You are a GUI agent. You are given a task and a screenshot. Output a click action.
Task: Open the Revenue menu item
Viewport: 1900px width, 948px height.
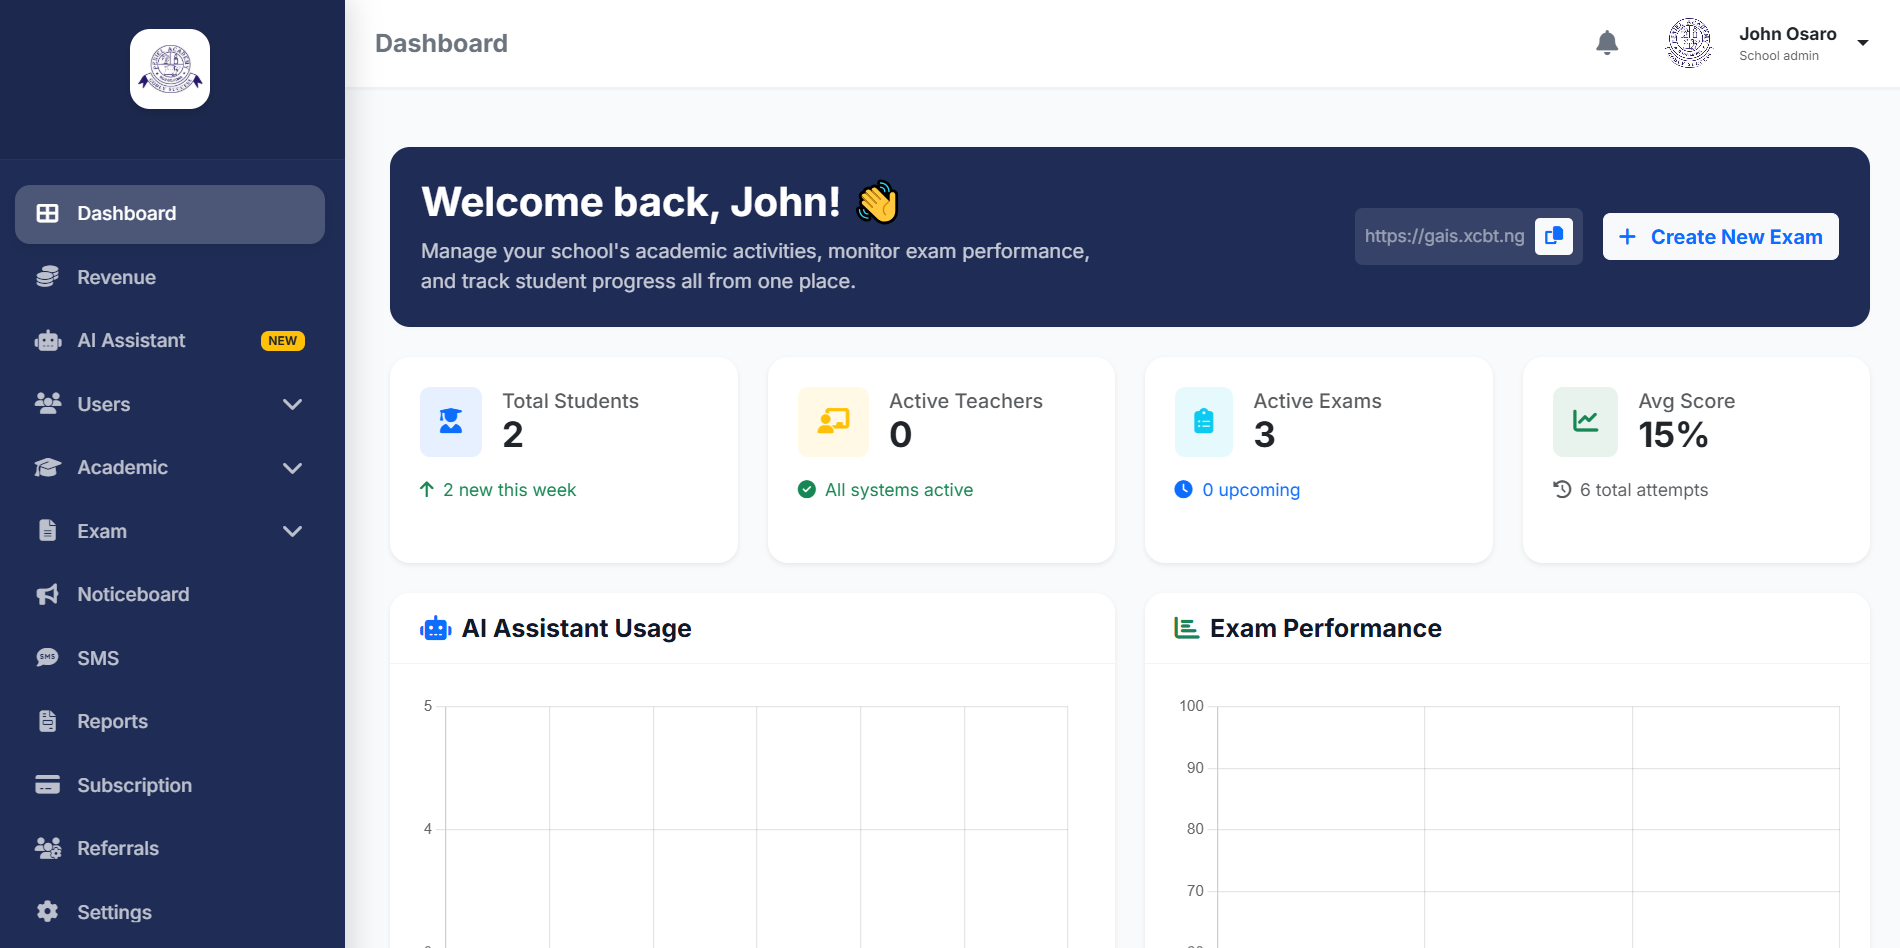(x=170, y=277)
